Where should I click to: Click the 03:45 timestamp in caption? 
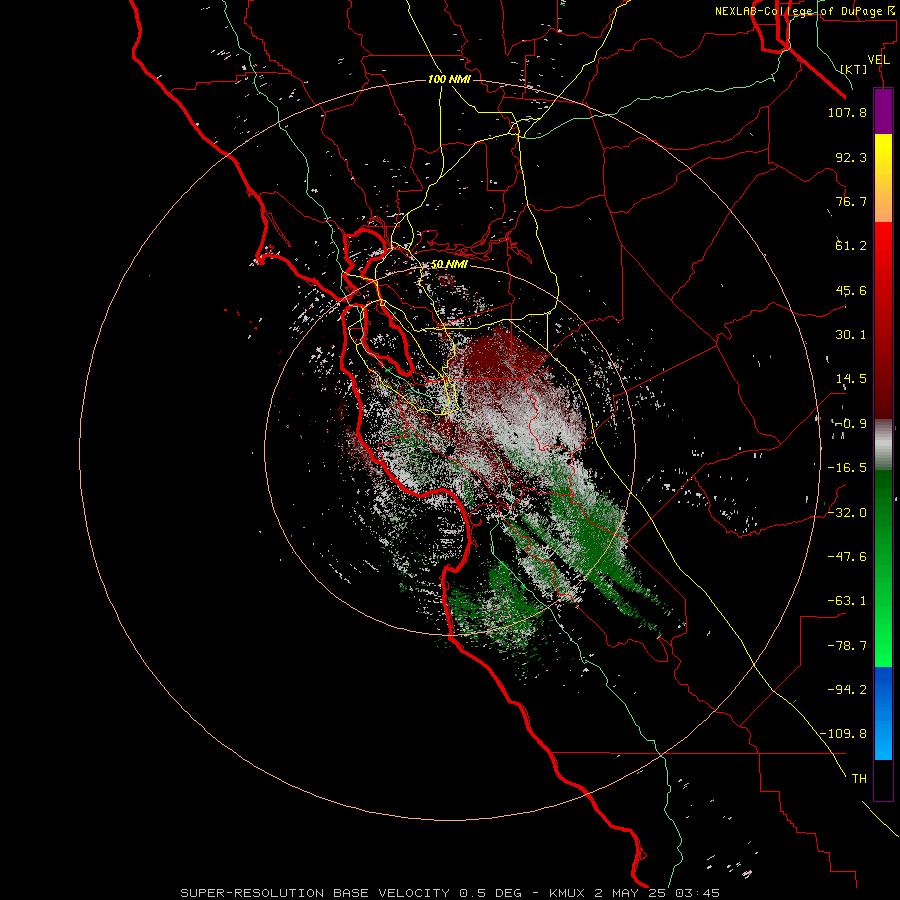point(697,893)
